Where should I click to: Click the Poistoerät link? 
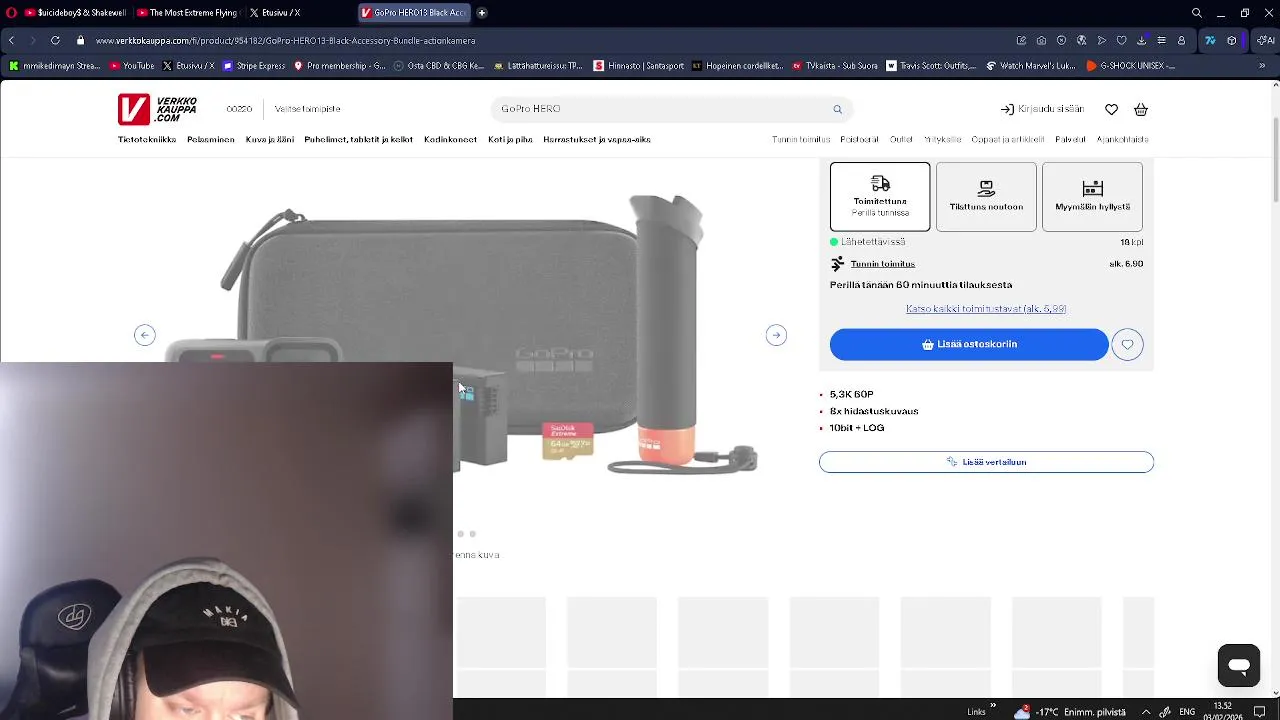point(860,140)
